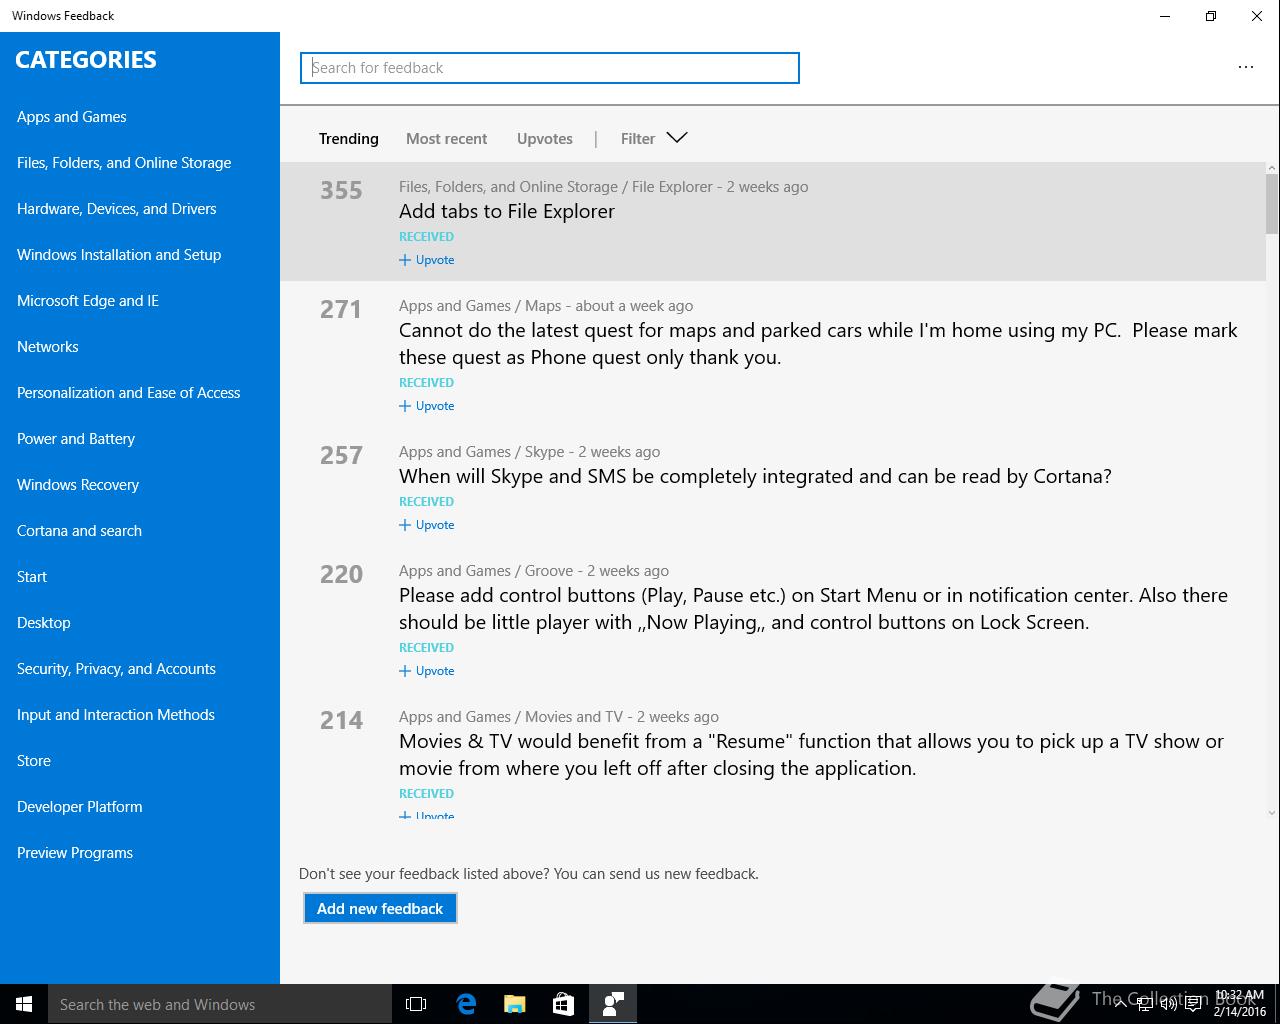The width and height of the screenshot is (1280, 1024).
Task: Upvote the maps and parked cars quest feedback
Action: (x=427, y=406)
